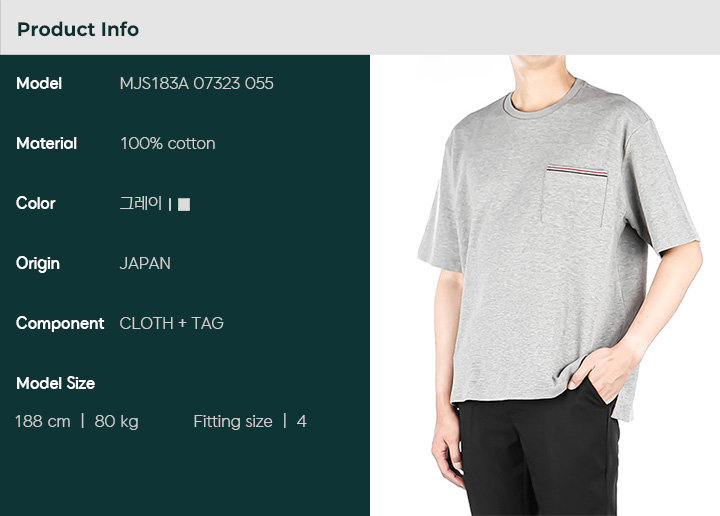The image size is (720, 516).
Task: Click model number MJS183A 07323 055
Action: (197, 84)
